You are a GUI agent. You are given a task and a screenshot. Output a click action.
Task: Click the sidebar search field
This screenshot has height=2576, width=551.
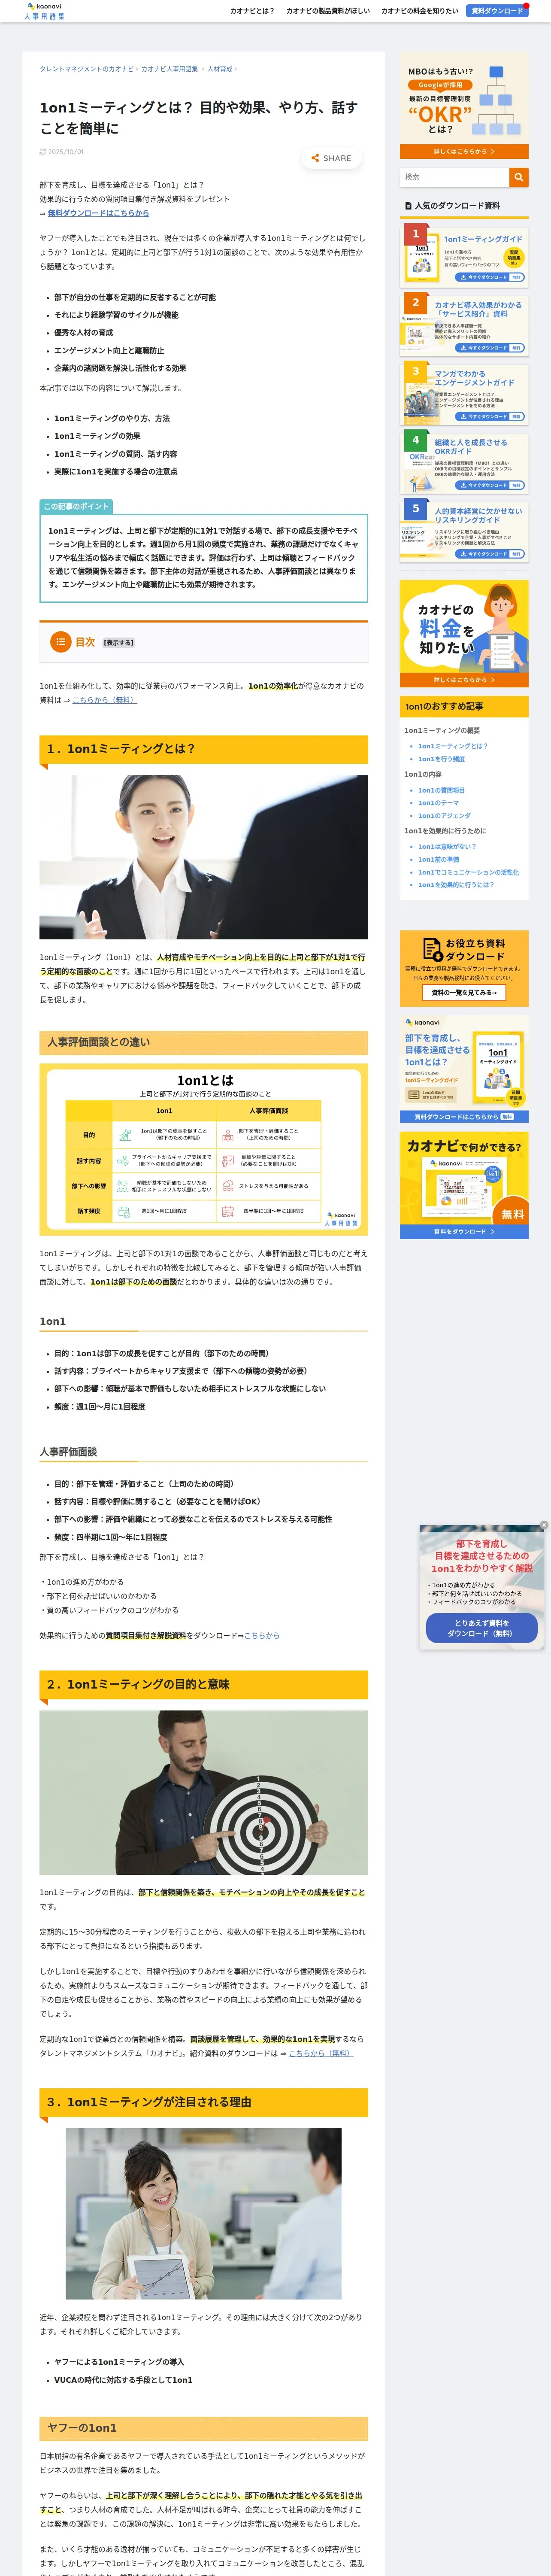(454, 177)
